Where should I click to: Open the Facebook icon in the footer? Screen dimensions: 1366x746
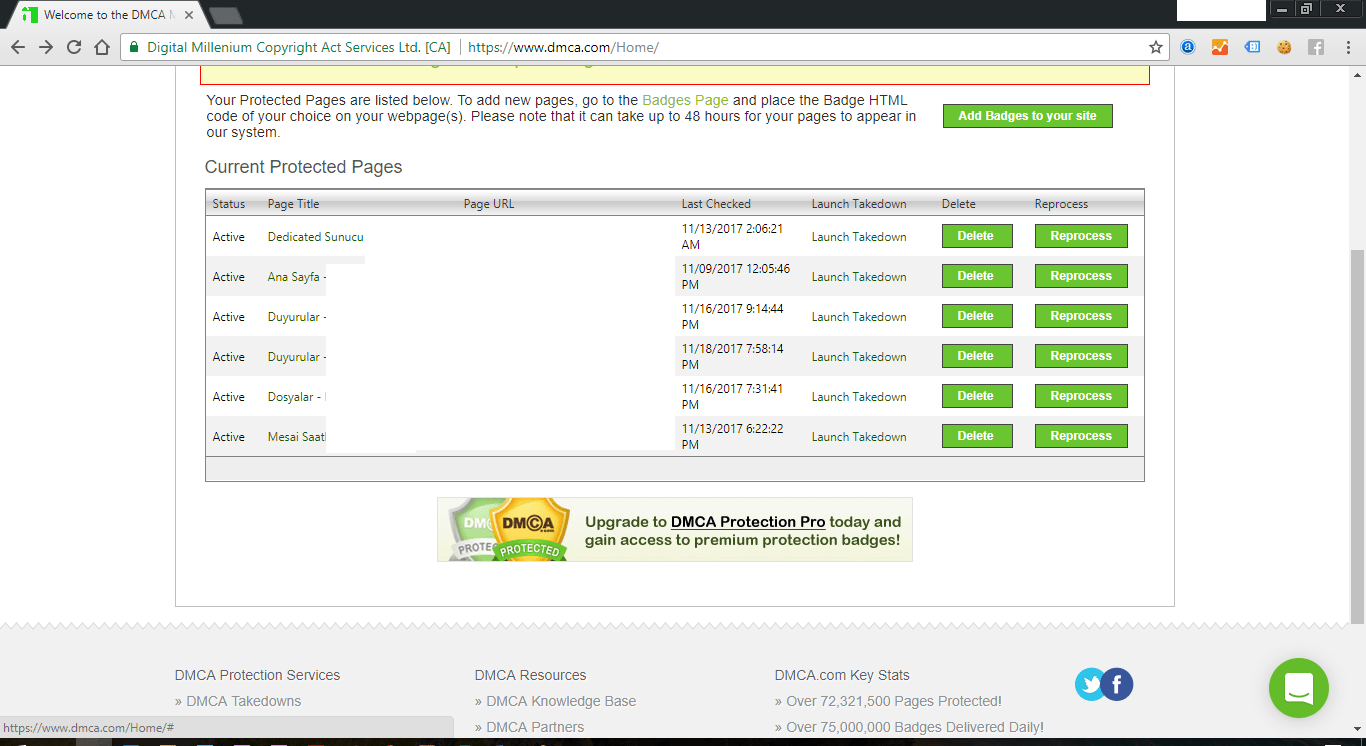click(x=1117, y=684)
